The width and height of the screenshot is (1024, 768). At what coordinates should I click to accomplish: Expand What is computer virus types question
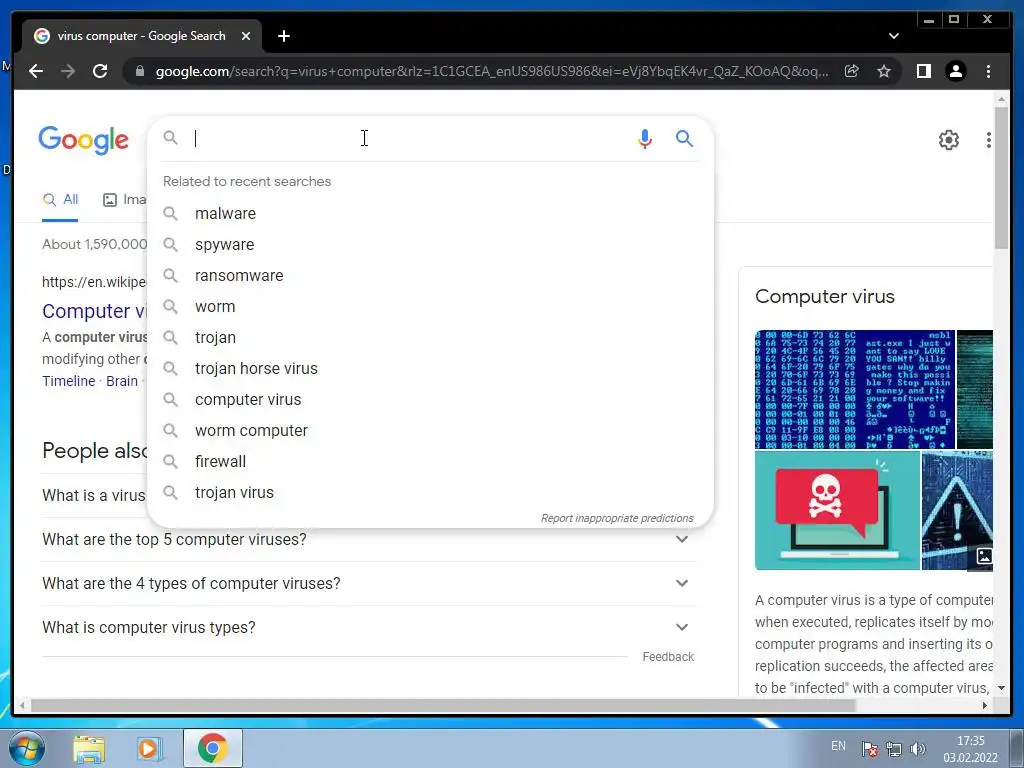tap(368, 627)
